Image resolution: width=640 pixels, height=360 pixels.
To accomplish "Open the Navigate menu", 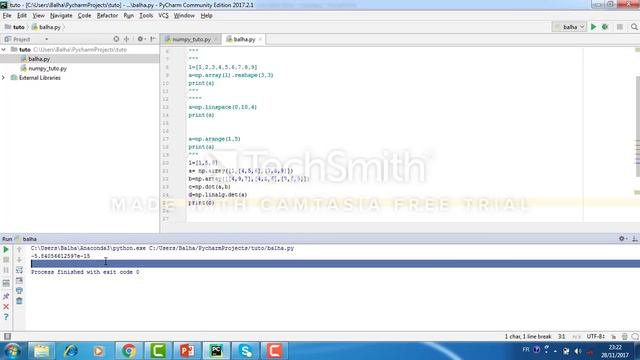I will [61, 16].
